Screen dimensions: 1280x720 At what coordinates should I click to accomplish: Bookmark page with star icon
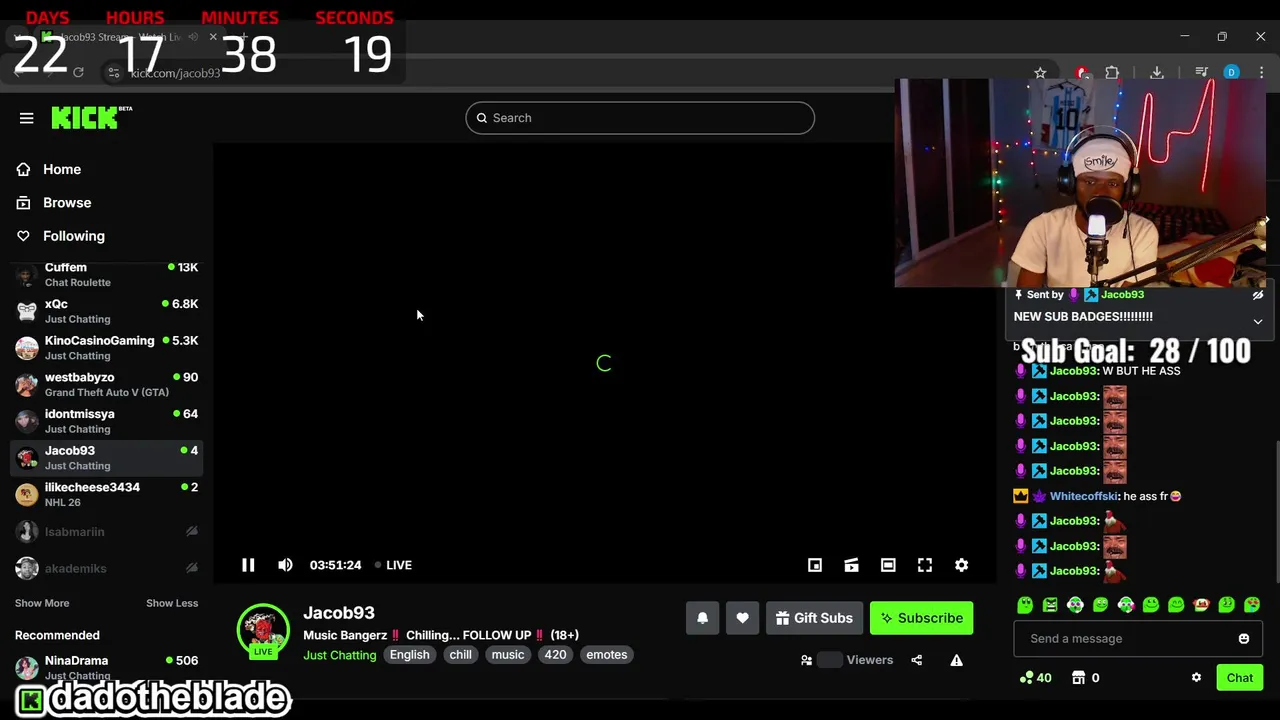click(x=1040, y=73)
